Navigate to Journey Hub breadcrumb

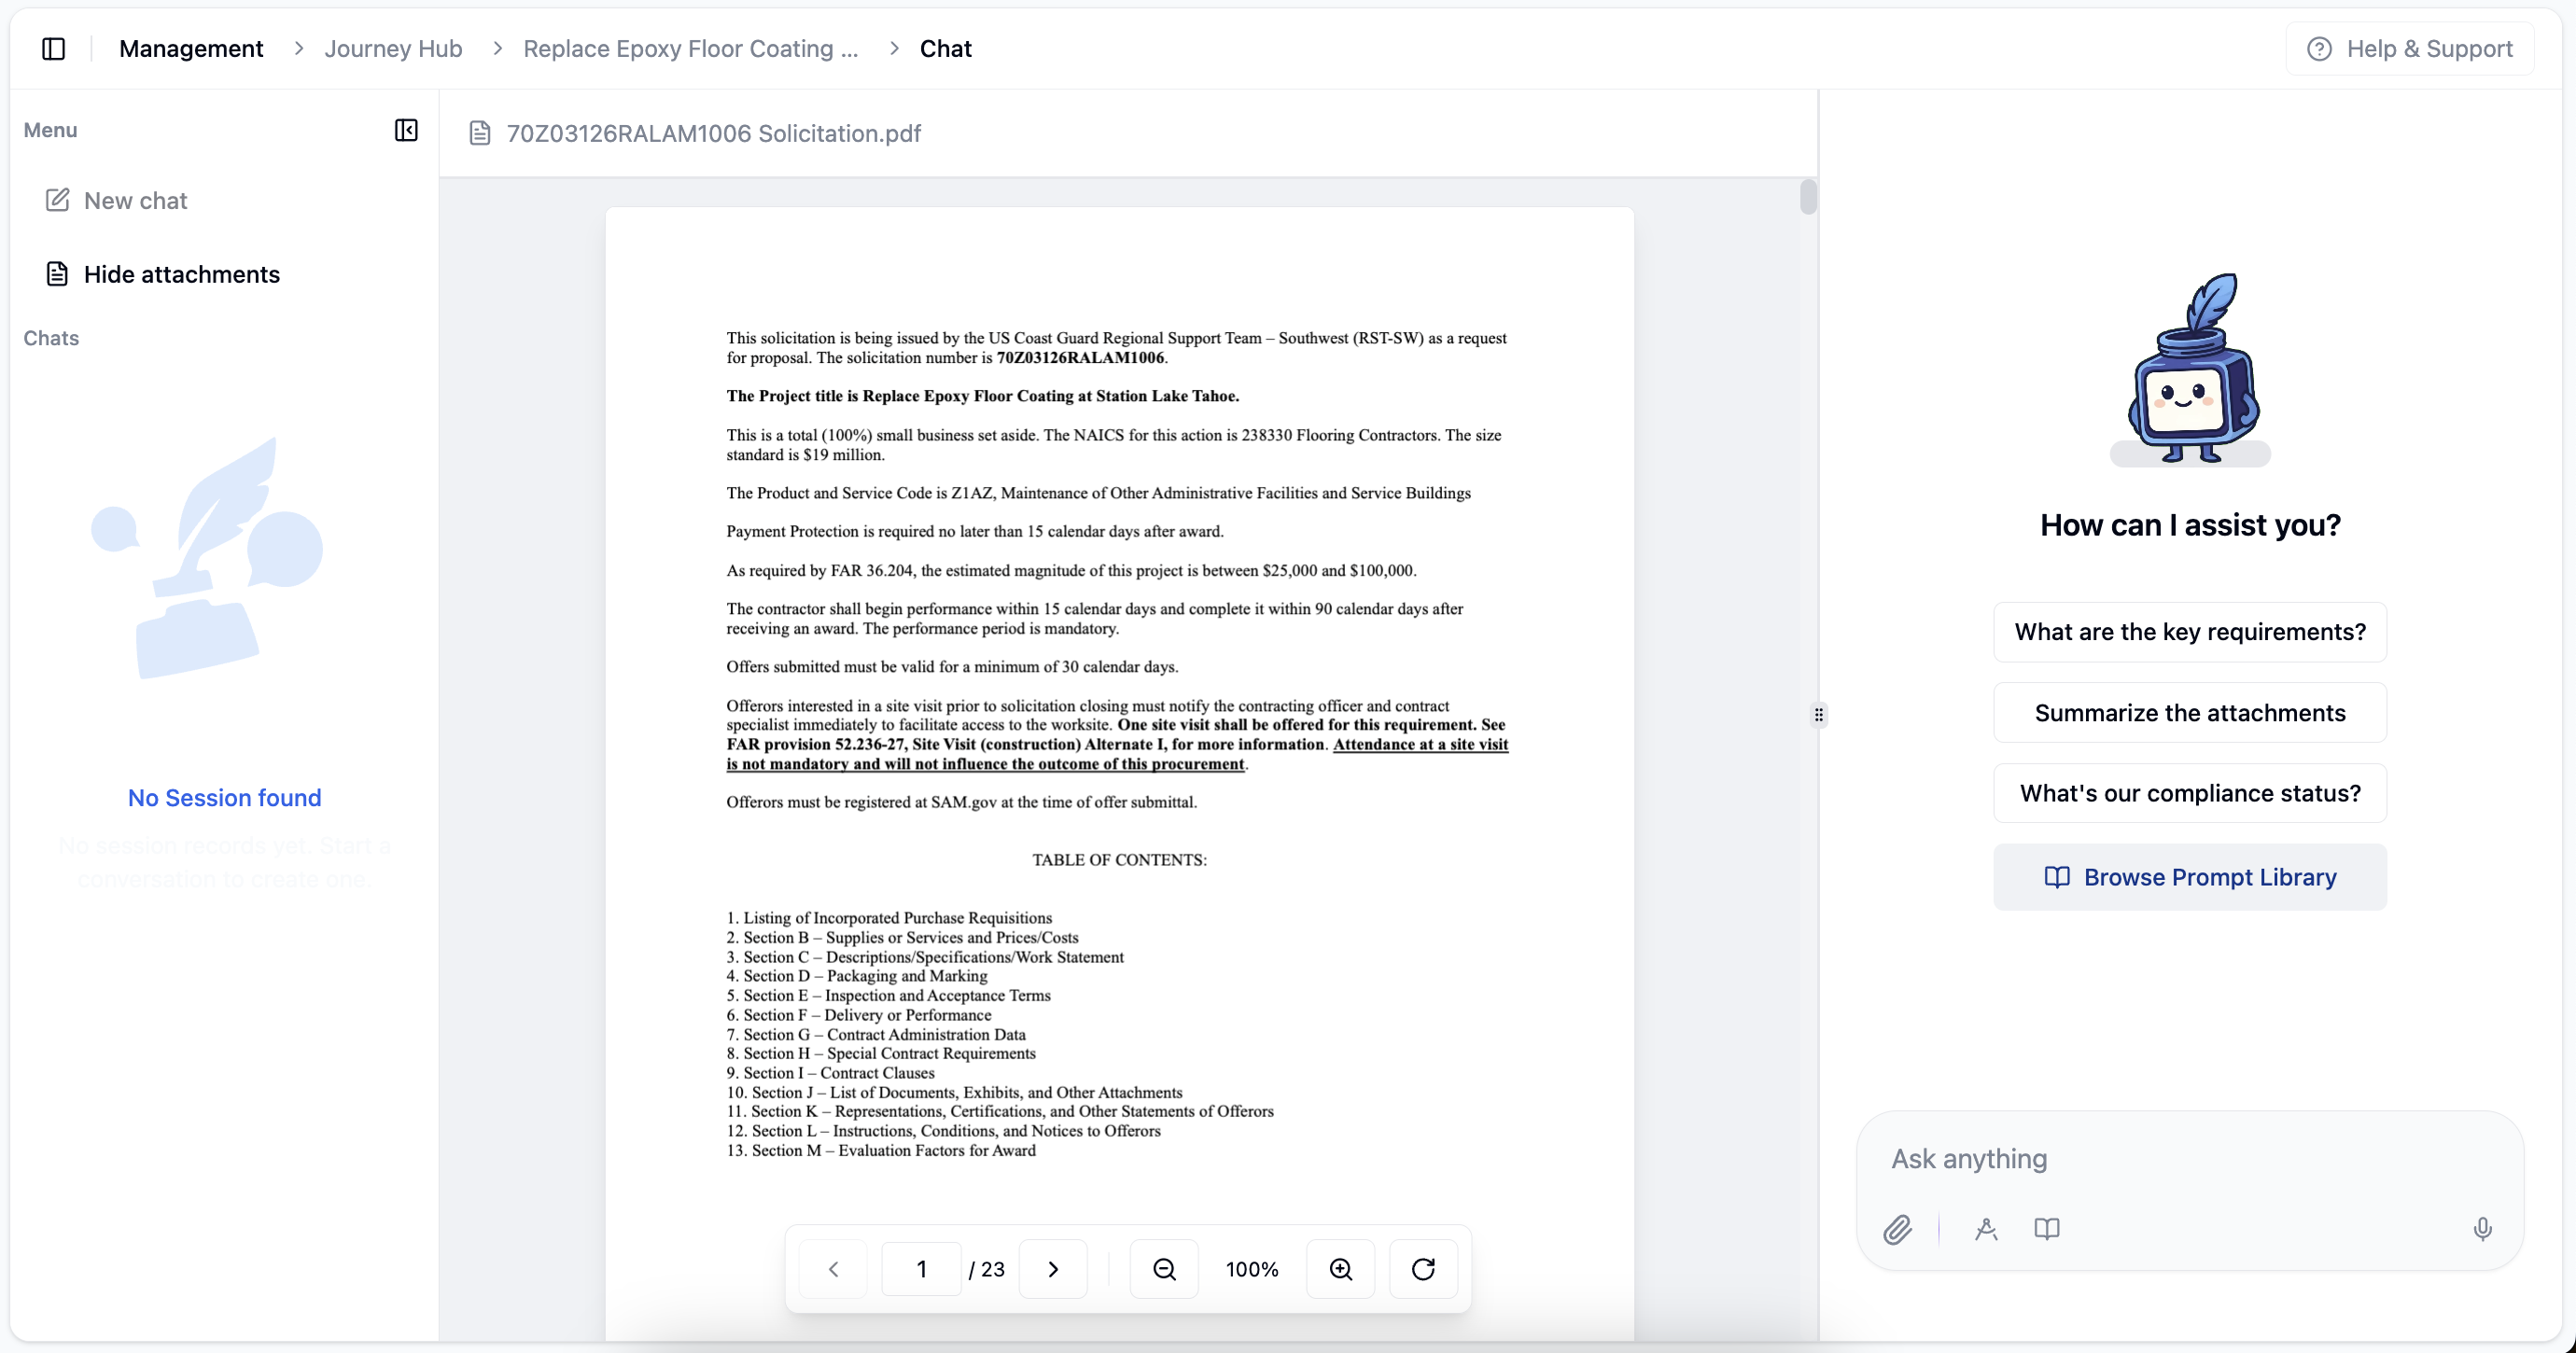pyautogui.click(x=393, y=48)
